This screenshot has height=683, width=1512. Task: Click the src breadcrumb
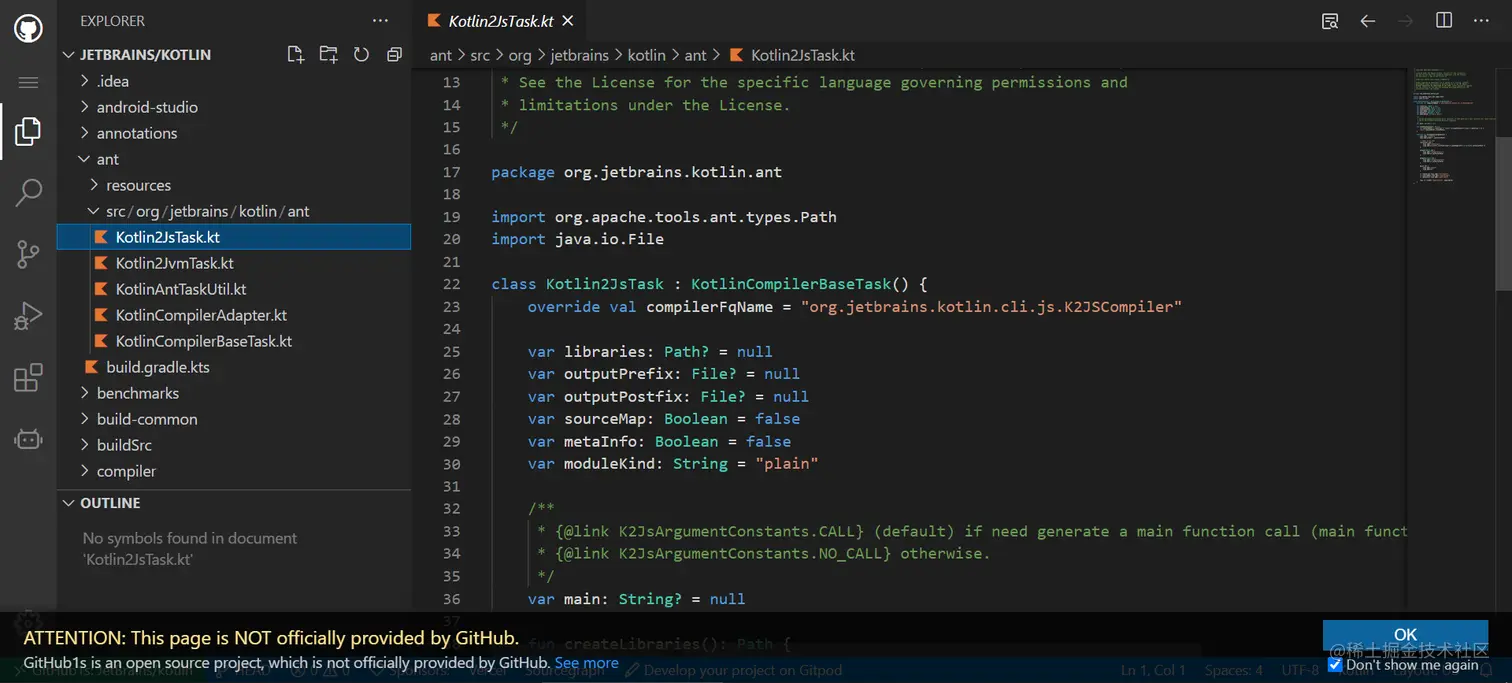pos(480,55)
